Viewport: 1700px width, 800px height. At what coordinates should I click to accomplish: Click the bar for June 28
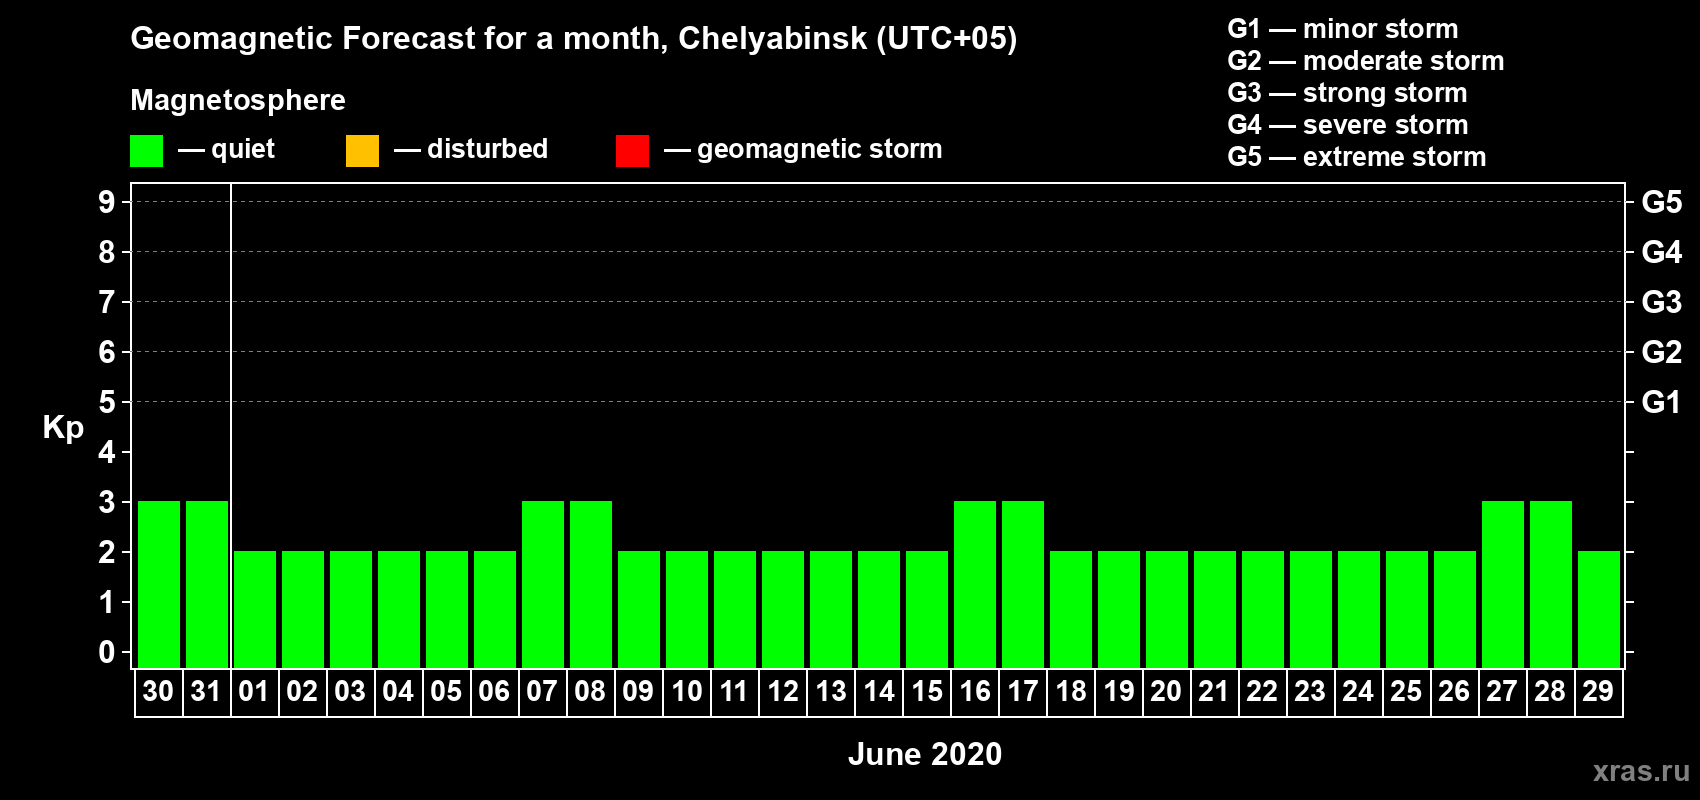[x=1551, y=584]
